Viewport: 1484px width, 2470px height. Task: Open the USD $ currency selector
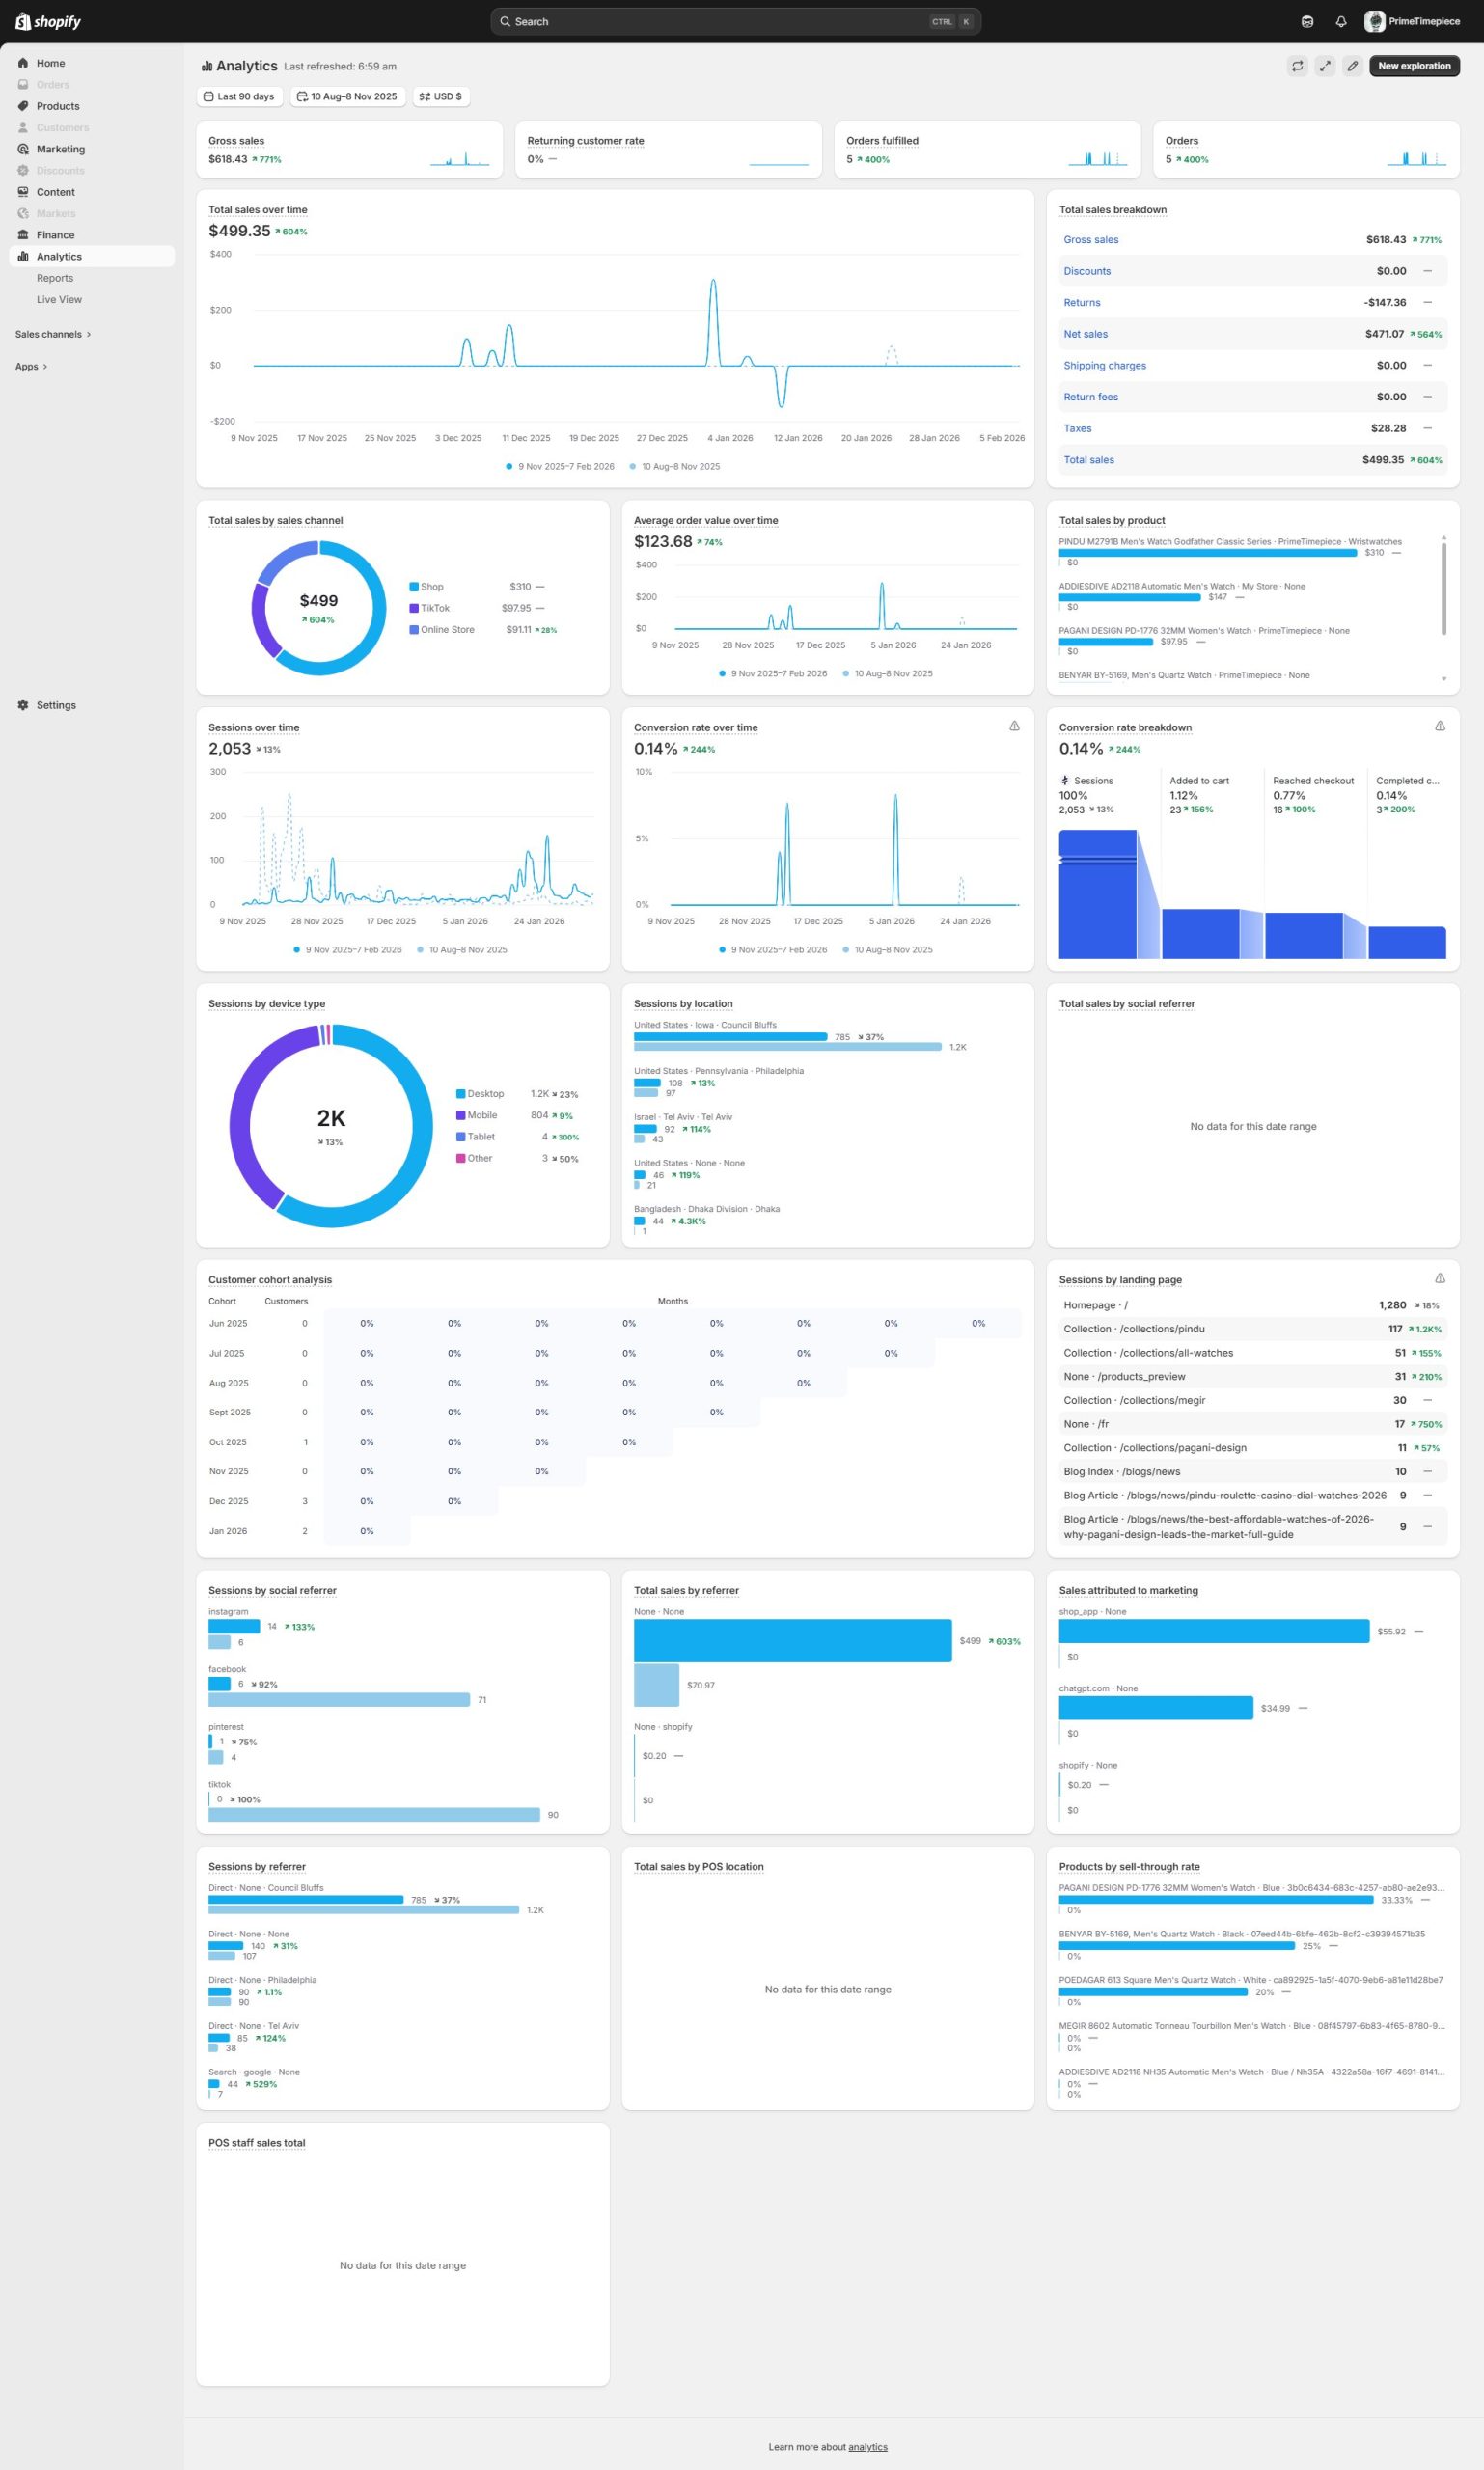(x=440, y=97)
